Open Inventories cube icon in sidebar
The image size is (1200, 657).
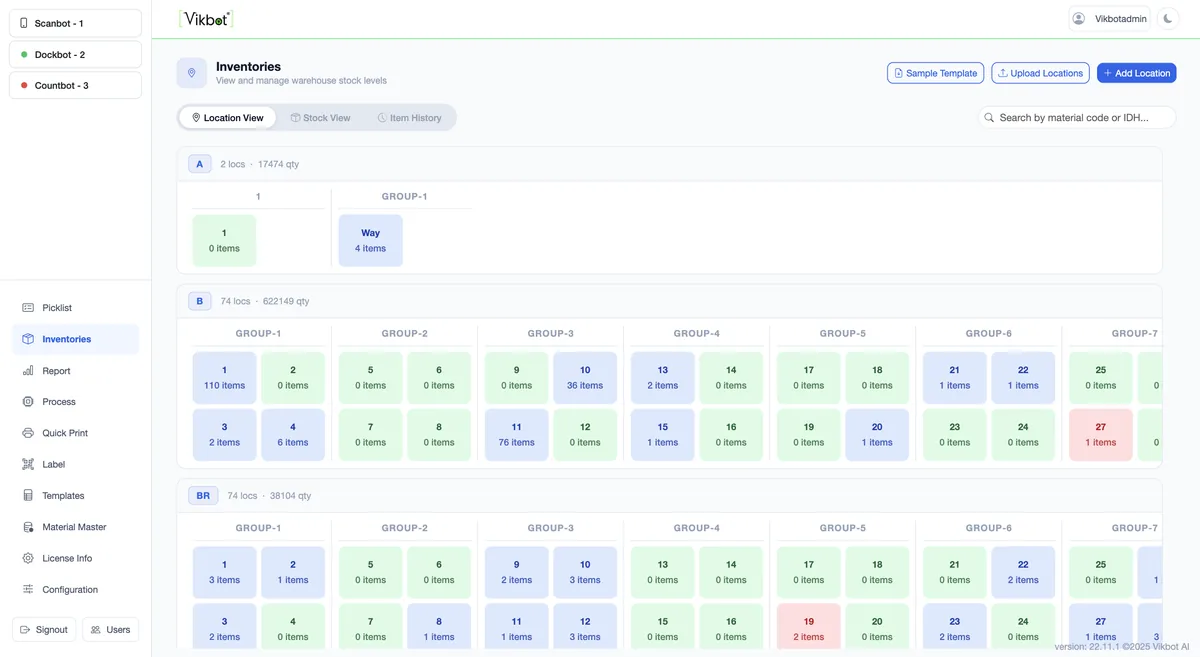click(28, 339)
